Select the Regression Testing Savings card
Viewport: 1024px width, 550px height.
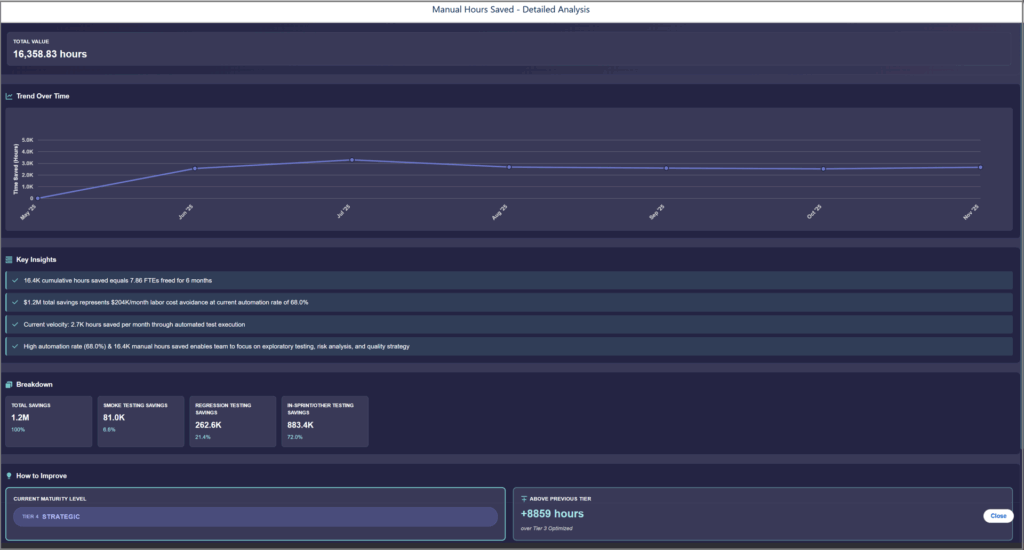tap(232, 421)
